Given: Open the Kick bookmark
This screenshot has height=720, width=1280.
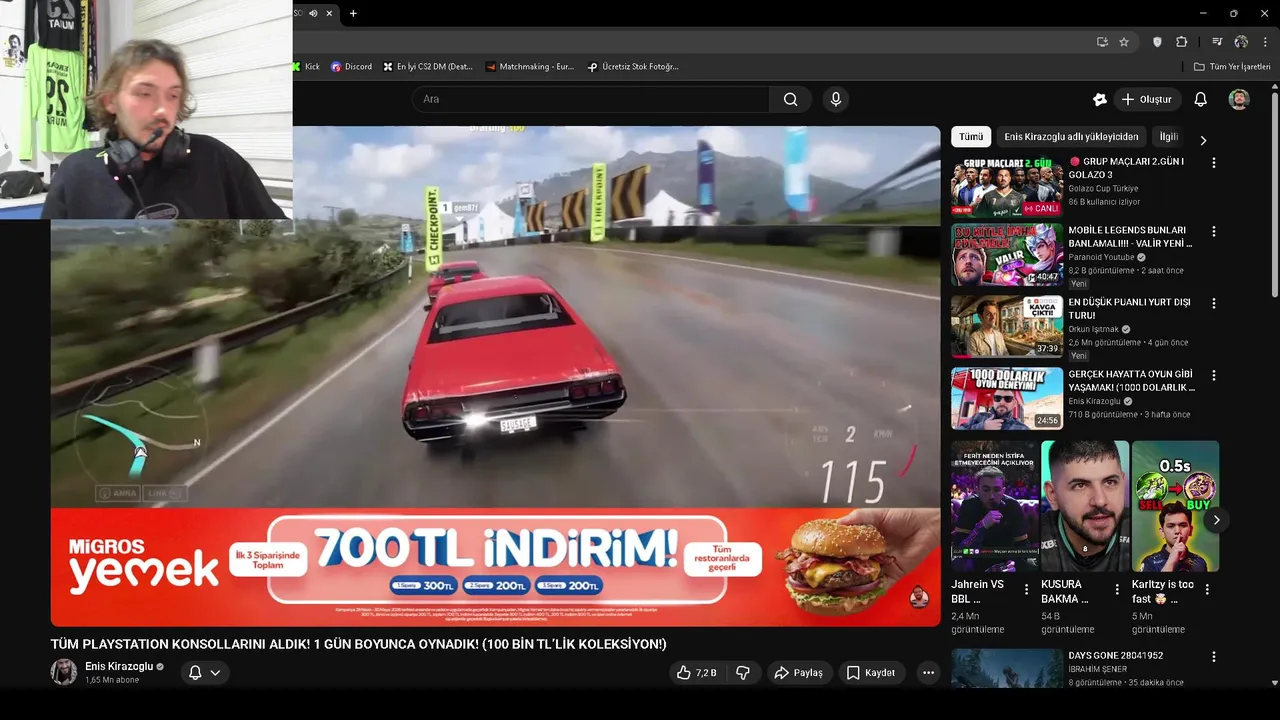Looking at the screenshot, I should tap(306, 67).
